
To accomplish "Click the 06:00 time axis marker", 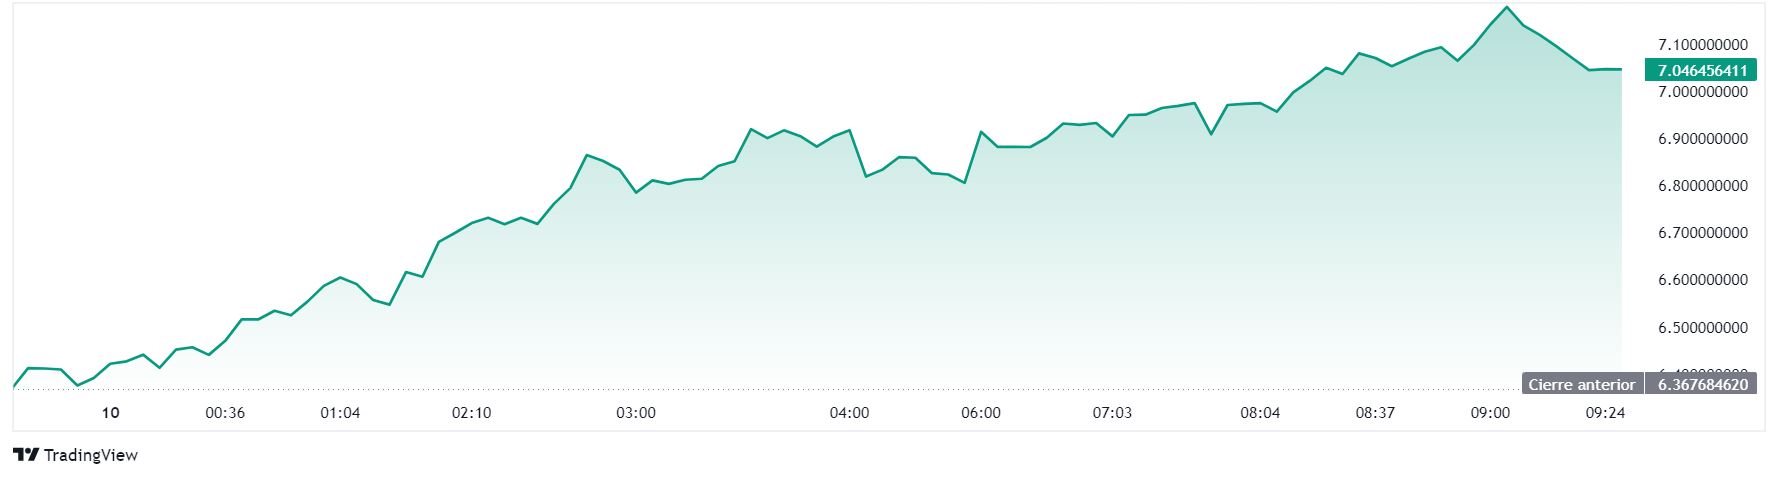I will pos(981,413).
